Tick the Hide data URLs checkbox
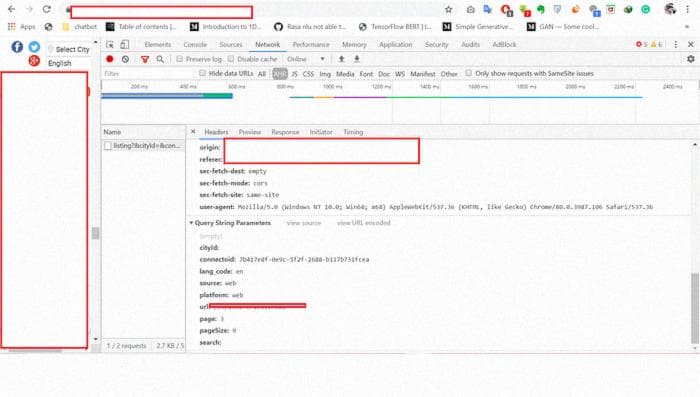 click(202, 73)
